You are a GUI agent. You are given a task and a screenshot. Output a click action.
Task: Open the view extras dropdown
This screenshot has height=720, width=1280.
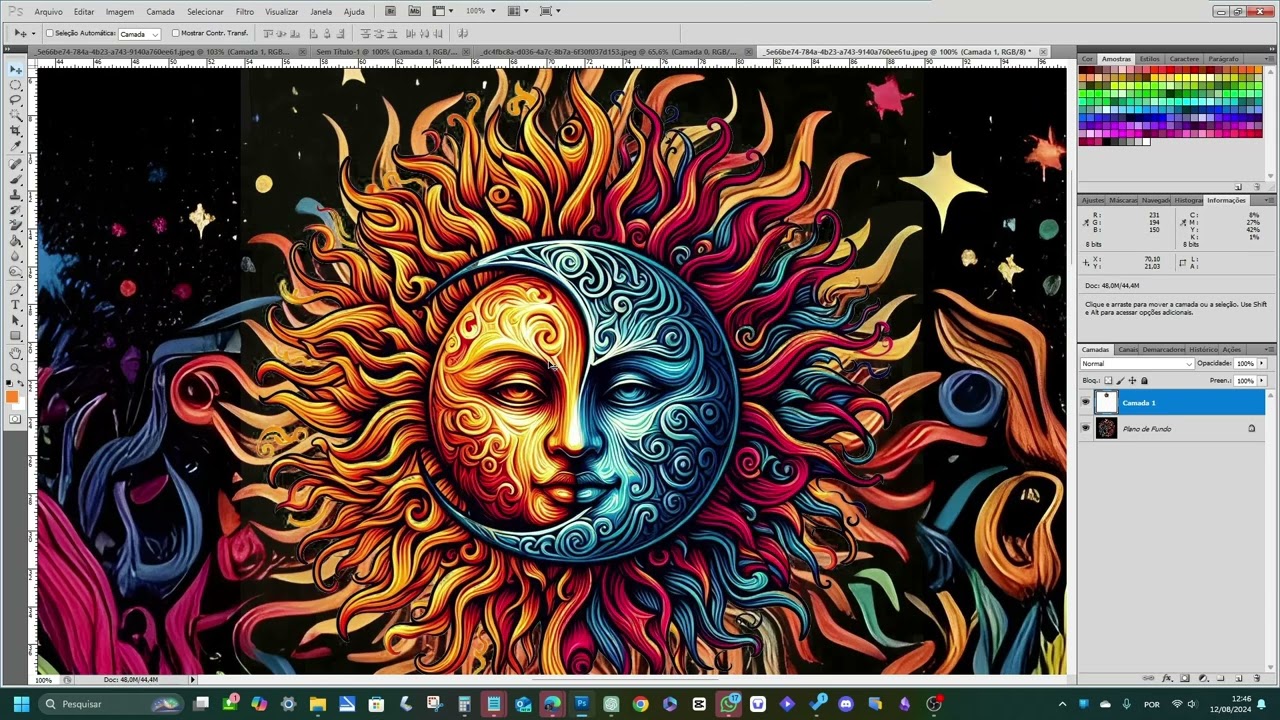(x=444, y=11)
